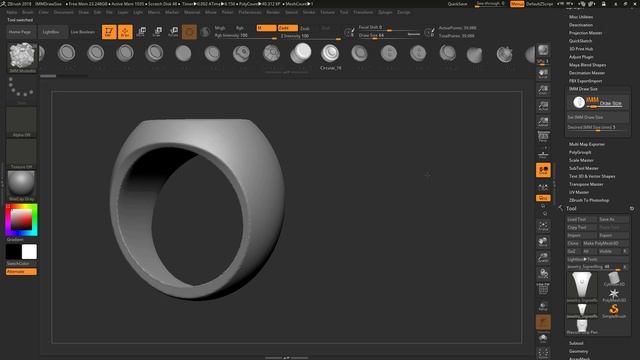Select the Move transform icon on top shelf
Screen dimensions: 640x360
point(142,32)
